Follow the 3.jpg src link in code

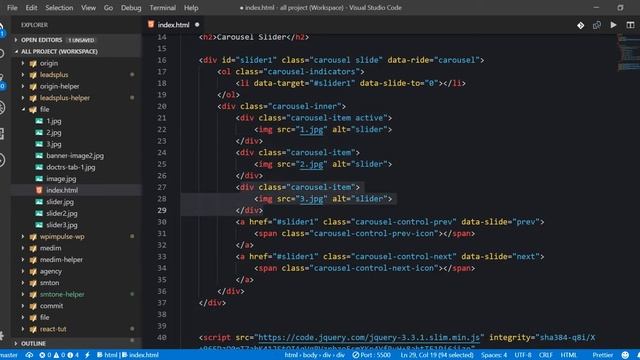(311, 199)
